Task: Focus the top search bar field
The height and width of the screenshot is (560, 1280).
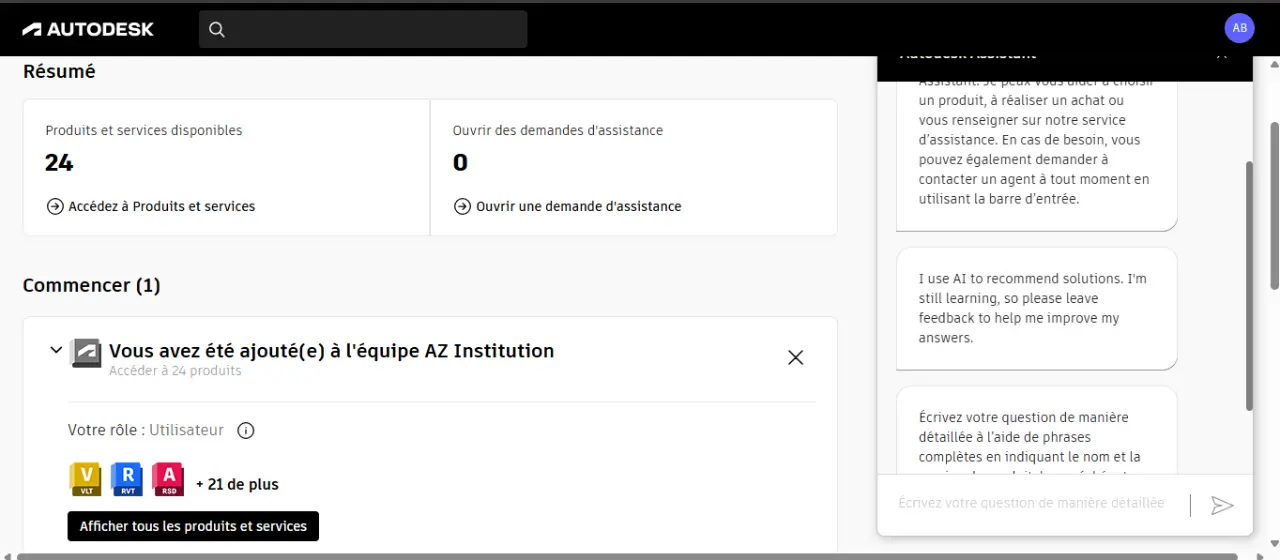Action: coord(363,29)
